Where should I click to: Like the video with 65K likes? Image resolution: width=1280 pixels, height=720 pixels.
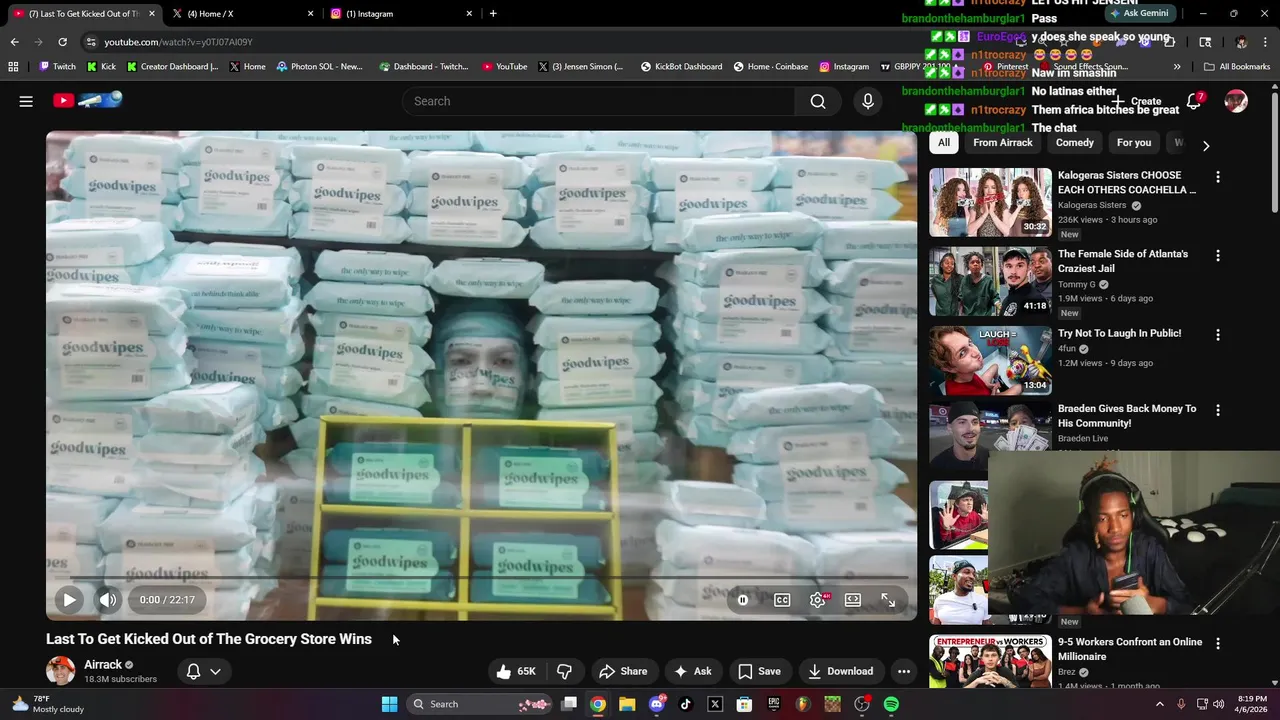(516, 671)
